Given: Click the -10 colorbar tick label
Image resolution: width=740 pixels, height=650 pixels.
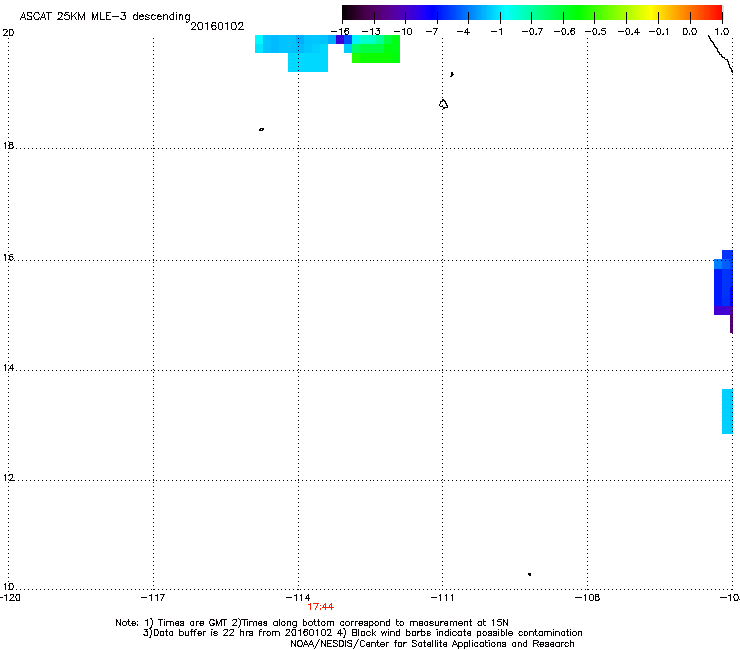Looking at the screenshot, I should coord(403,32).
